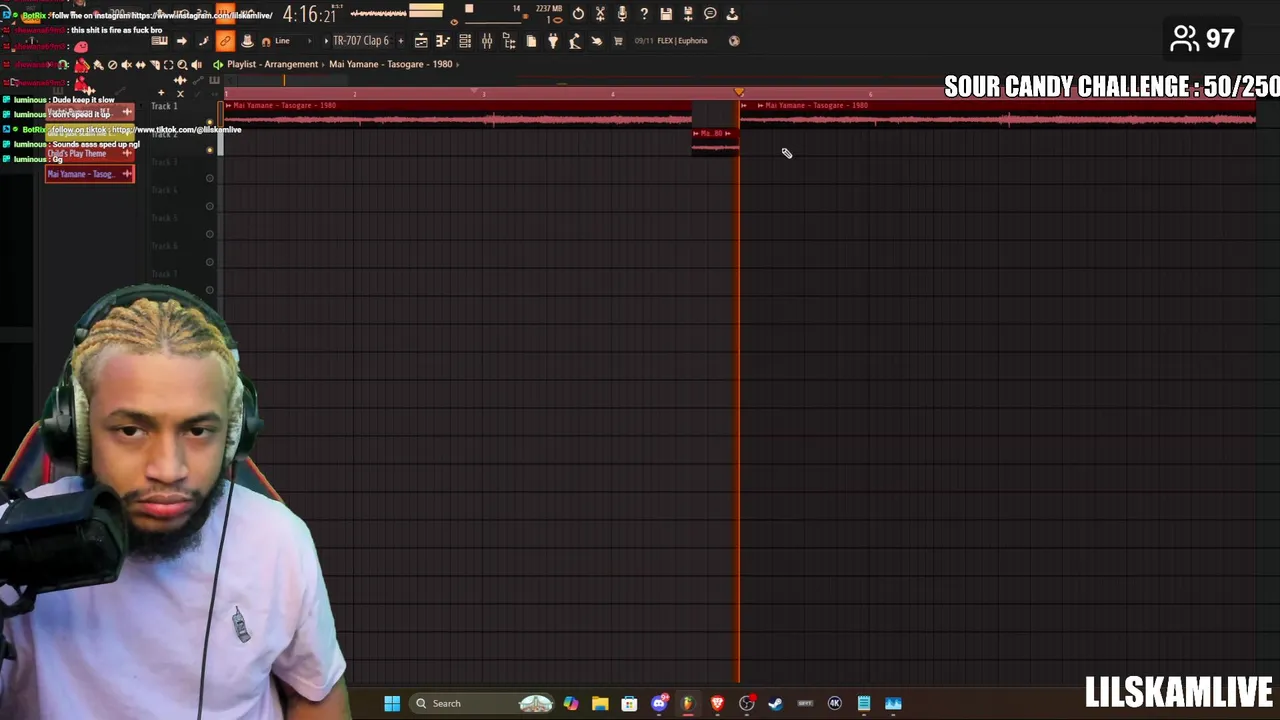Toggle Track 2 mute LED
Viewport: 1280px width, 720px height.
(x=210, y=150)
